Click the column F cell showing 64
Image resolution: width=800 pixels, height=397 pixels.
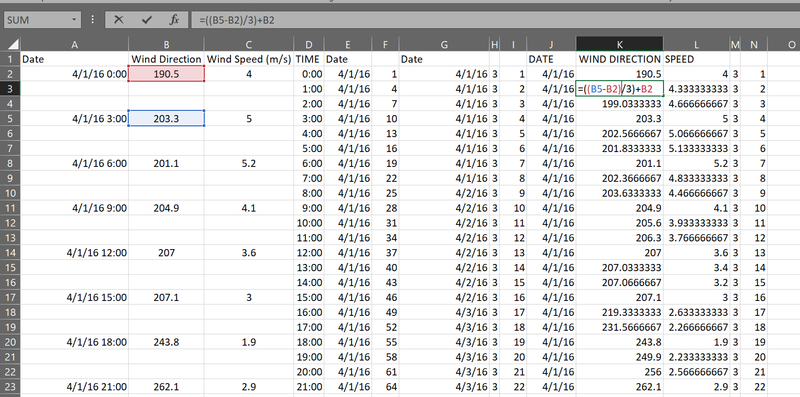pos(386,387)
